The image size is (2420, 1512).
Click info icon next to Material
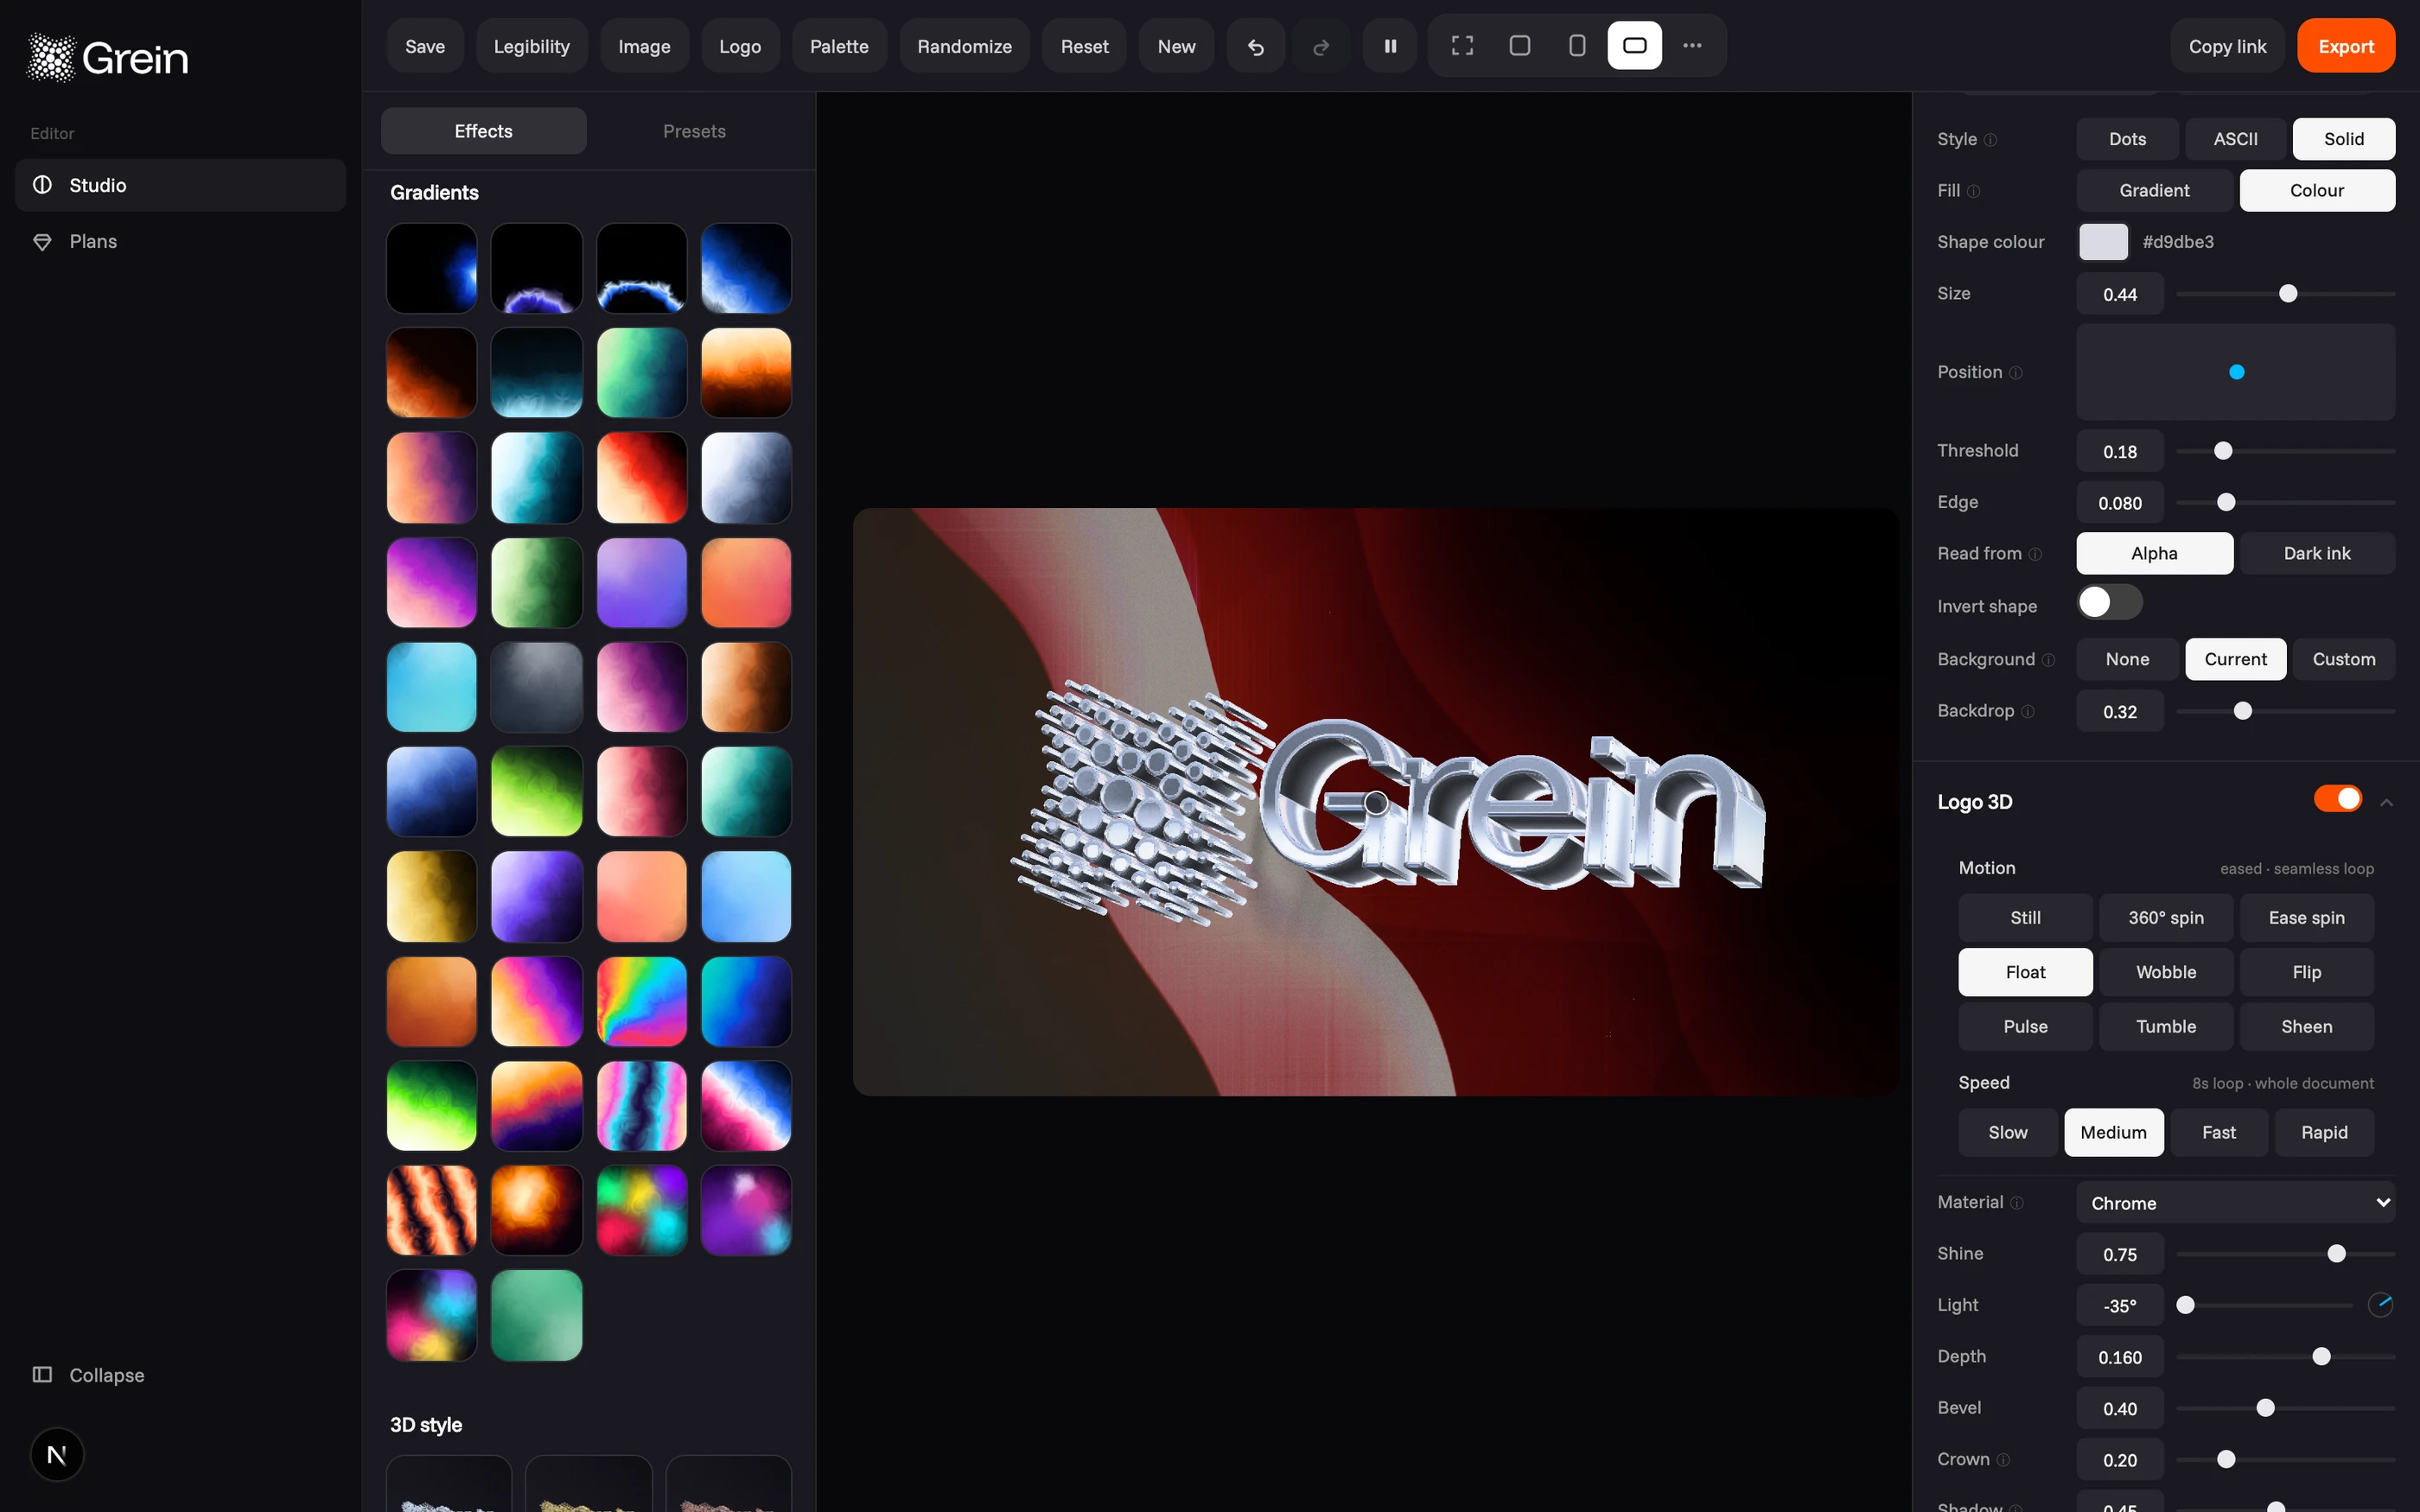tap(2017, 1203)
